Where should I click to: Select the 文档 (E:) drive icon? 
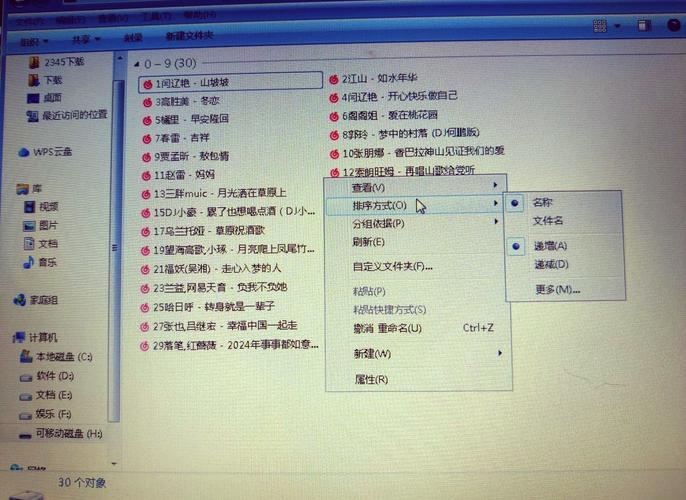(26, 396)
